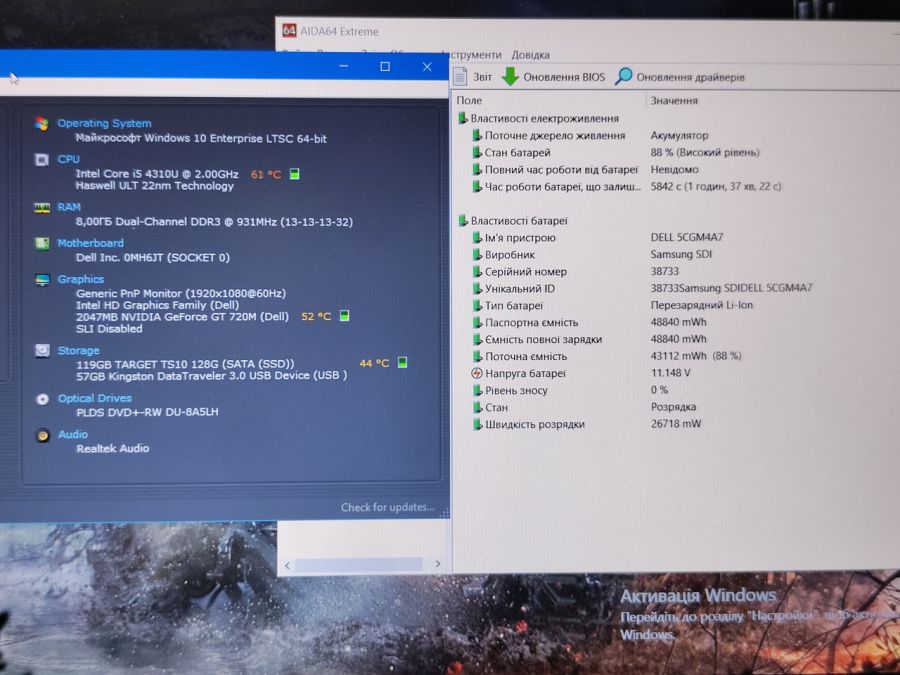
Task: Click the Graphics monitor icon in Speccy
Action: 42,280
